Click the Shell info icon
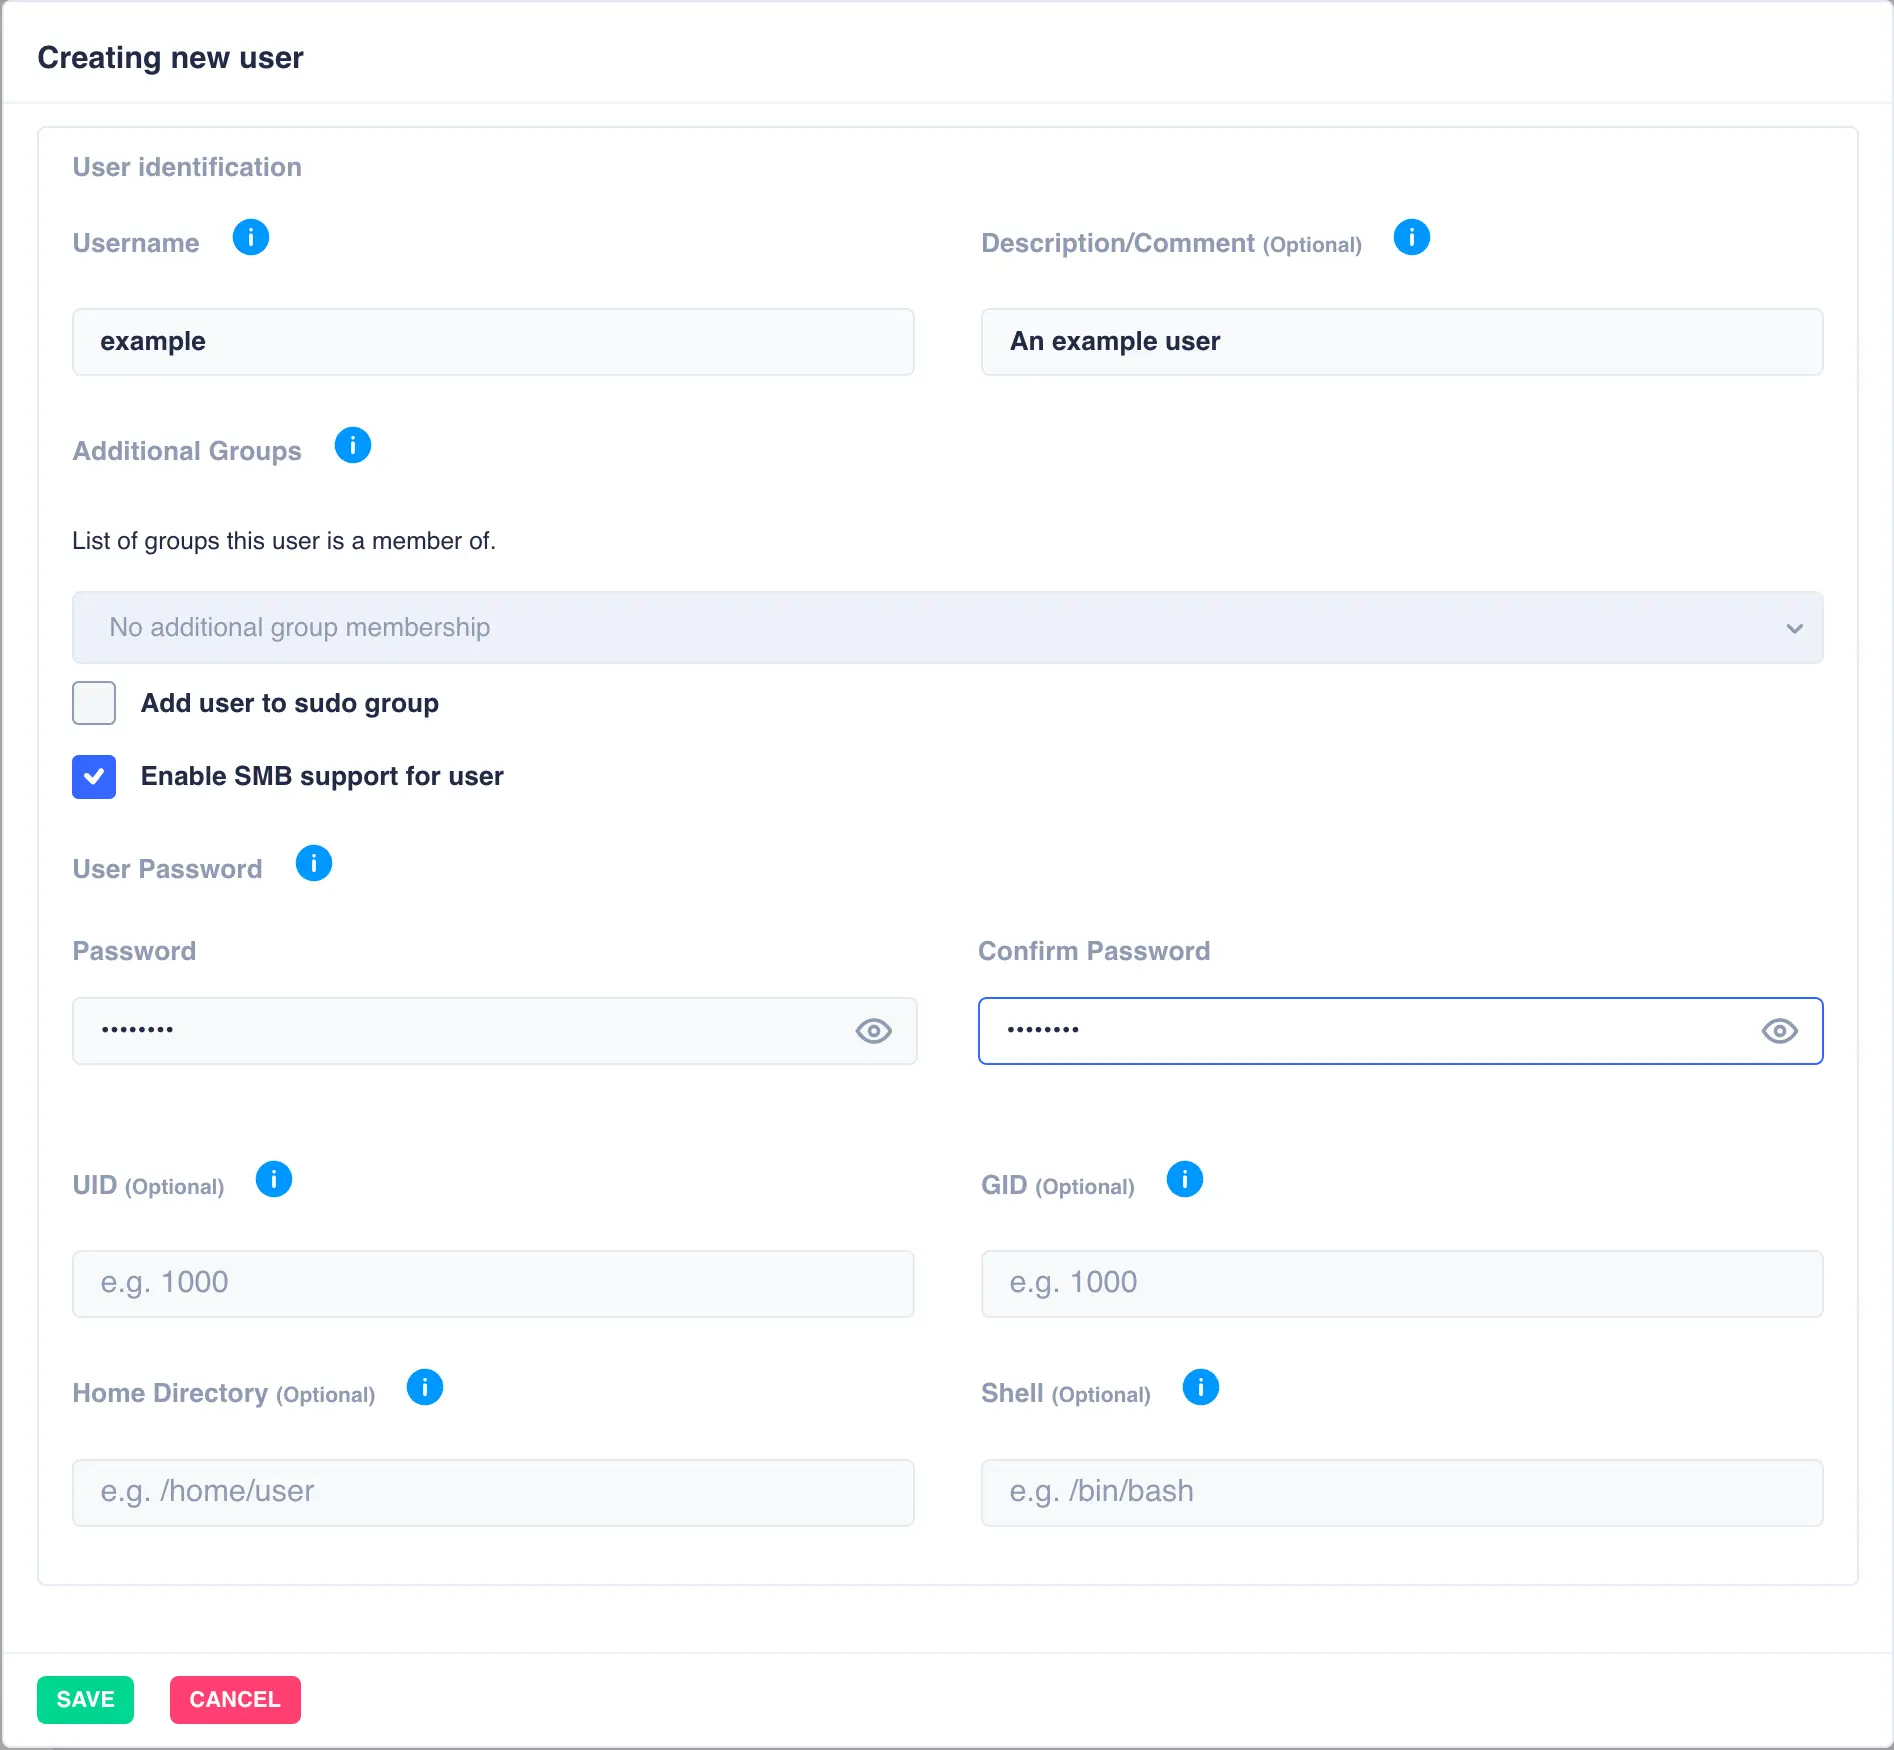1894x1750 pixels. [x=1200, y=1388]
